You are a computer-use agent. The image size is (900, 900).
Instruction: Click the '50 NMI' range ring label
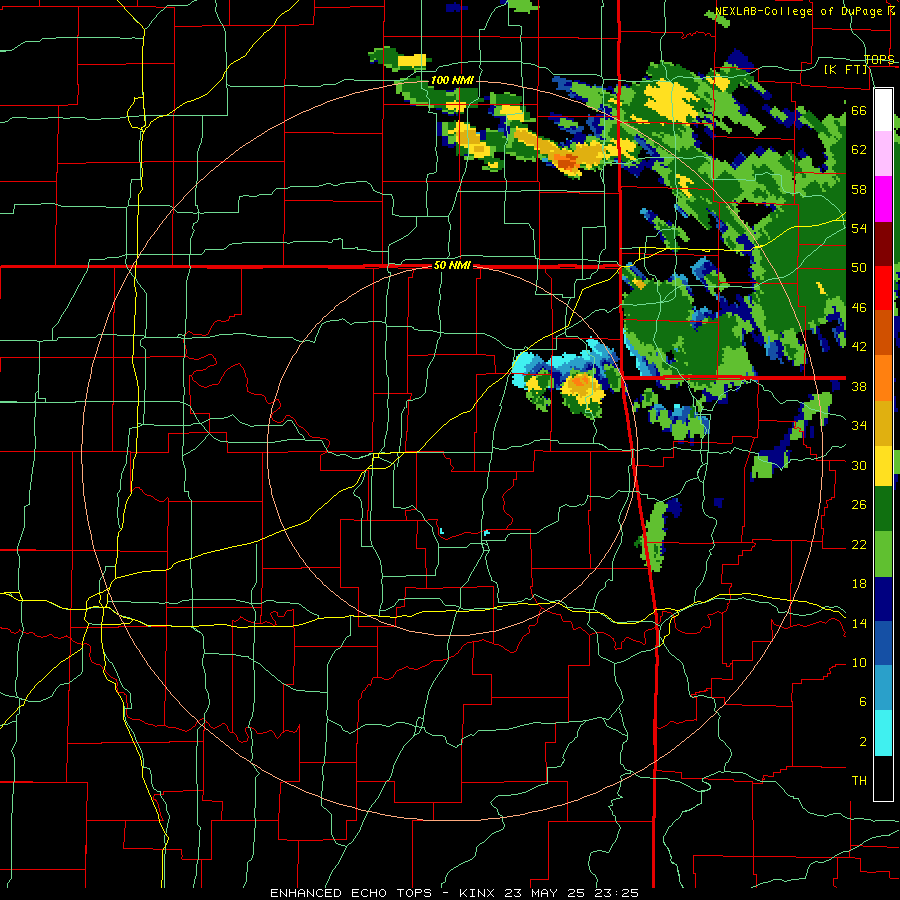[x=452, y=265]
